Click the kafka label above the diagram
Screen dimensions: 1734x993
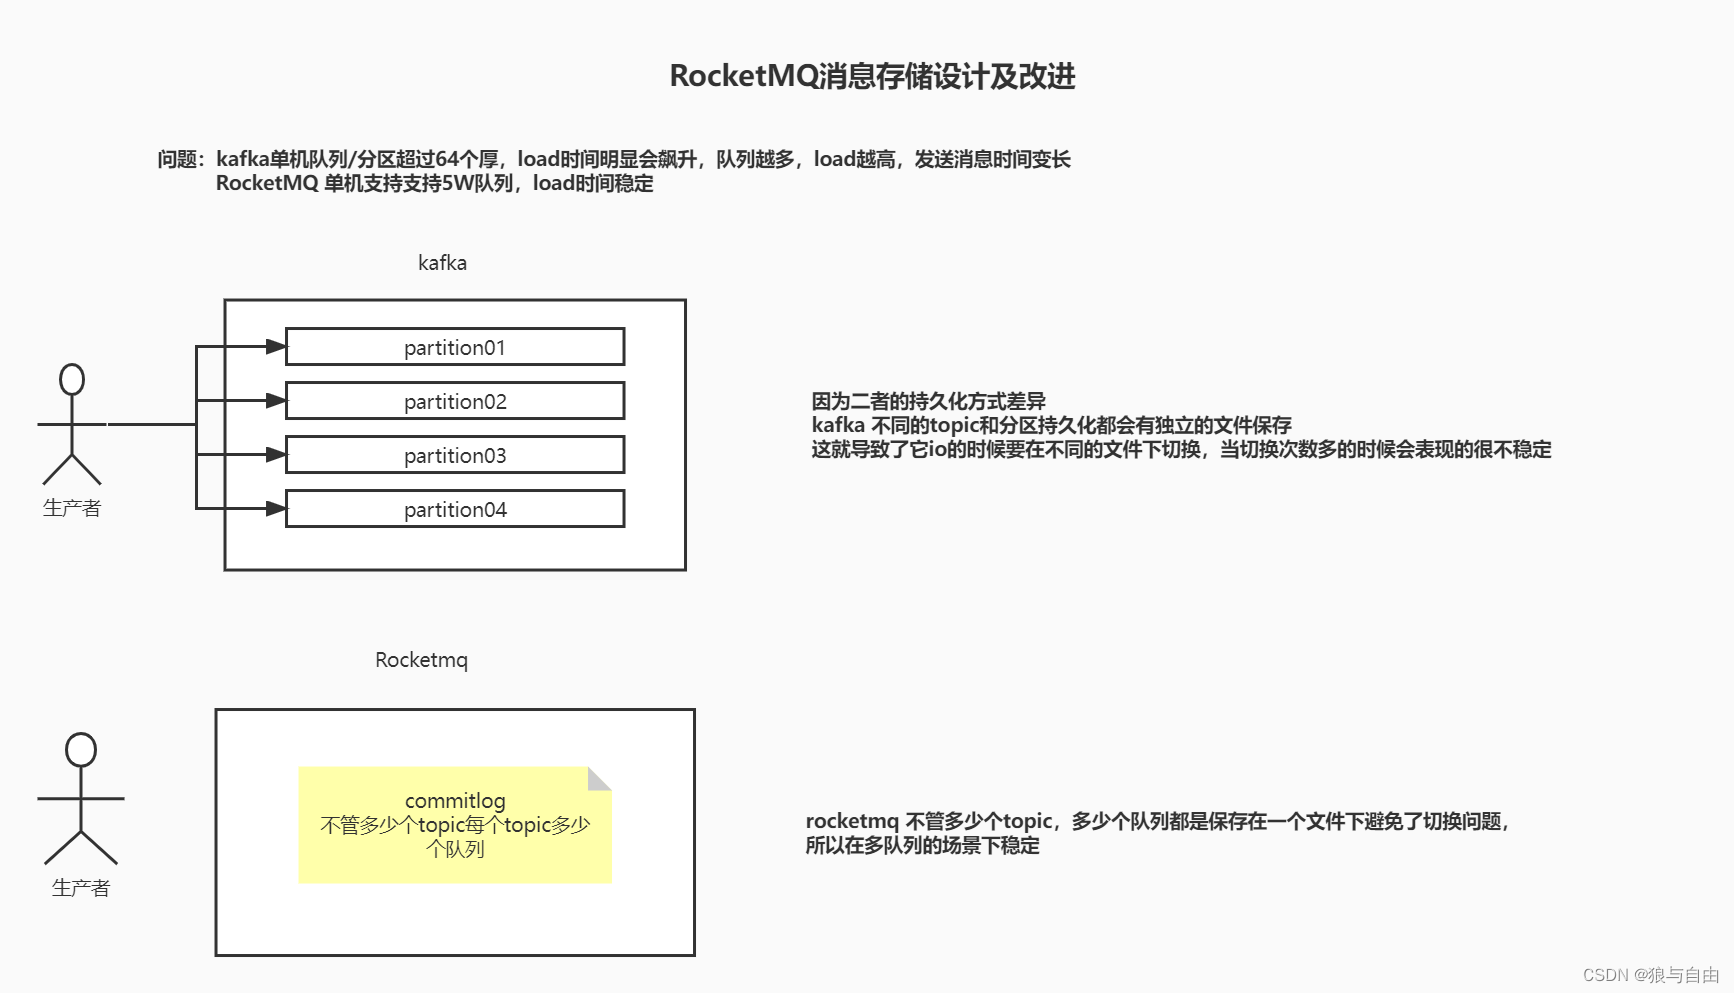[442, 263]
